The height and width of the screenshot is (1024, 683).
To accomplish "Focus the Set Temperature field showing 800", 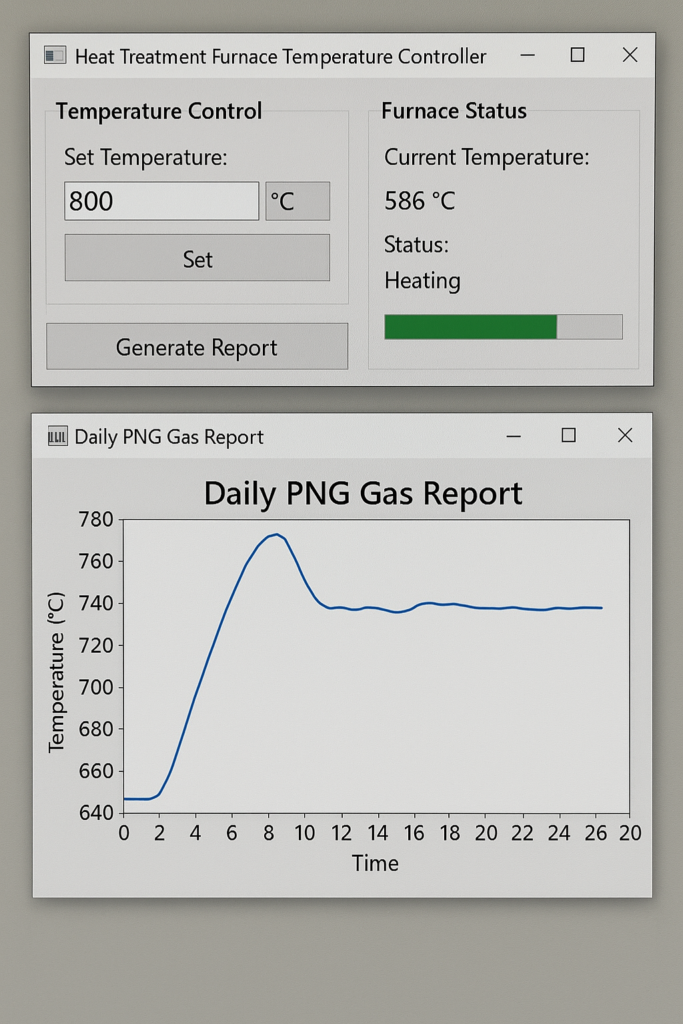I will pos(161,201).
